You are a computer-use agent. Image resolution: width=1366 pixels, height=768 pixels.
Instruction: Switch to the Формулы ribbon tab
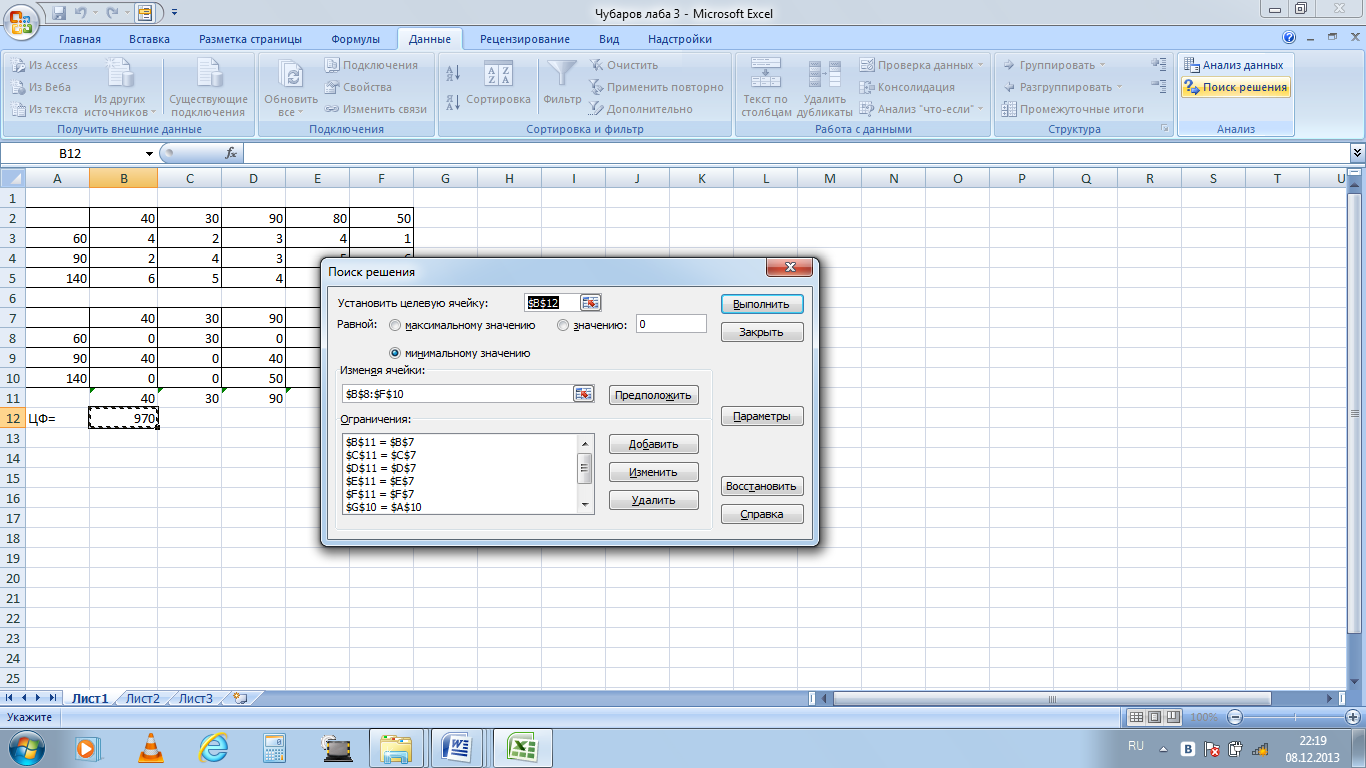(x=355, y=39)
